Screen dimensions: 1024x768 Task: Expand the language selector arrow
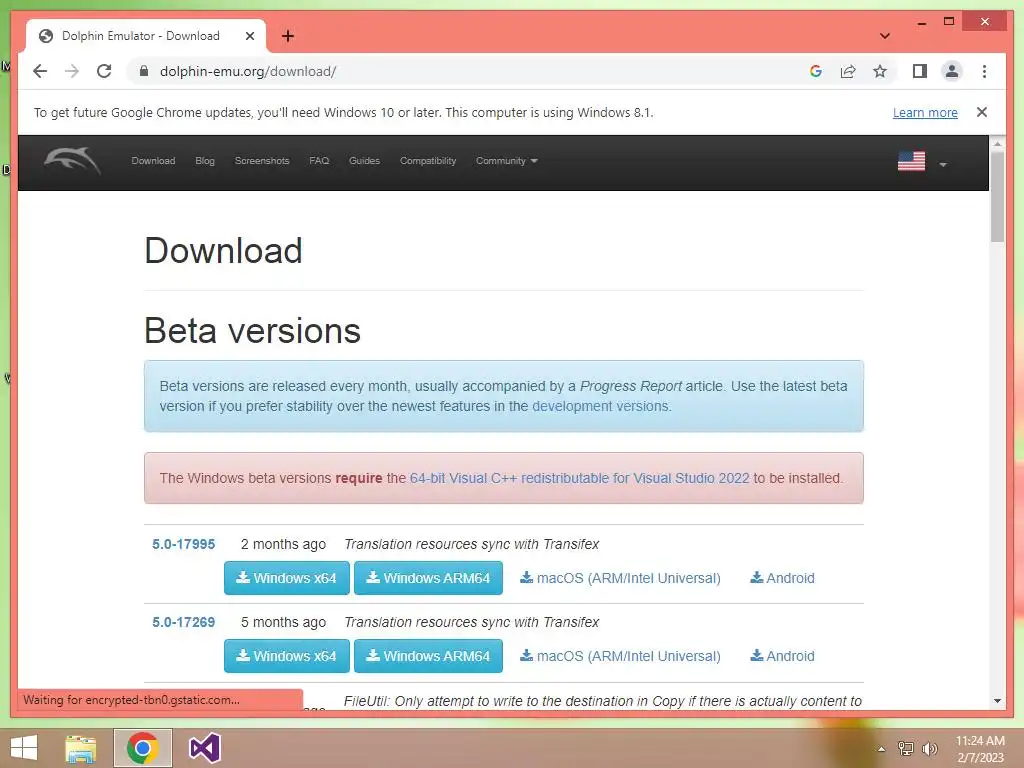(943, 165)
